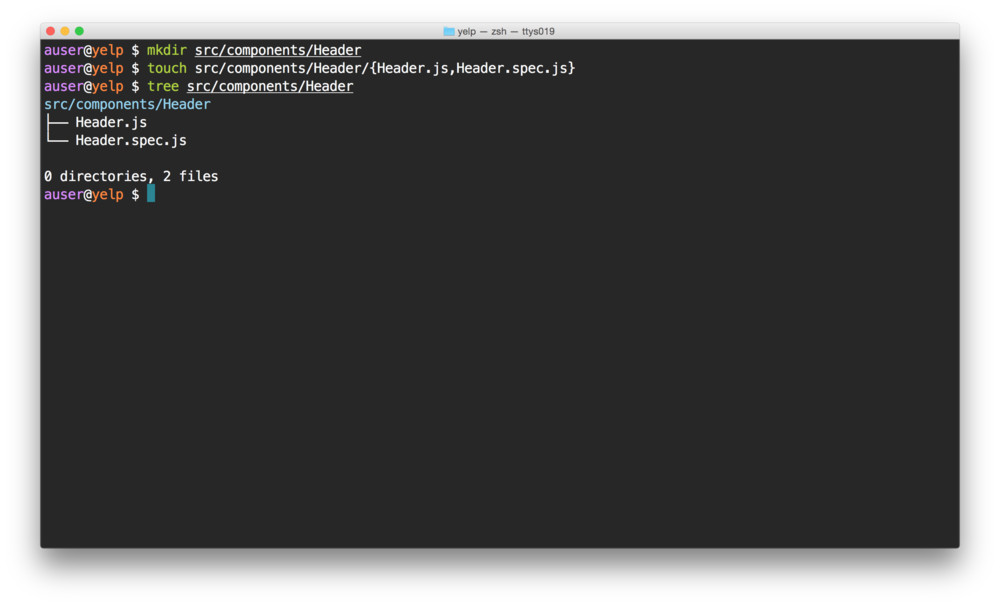Image resolution: width=1000 pixels, height=606 pixels.
Task: Close the terminal window with red button
Action: coord(51,31)
